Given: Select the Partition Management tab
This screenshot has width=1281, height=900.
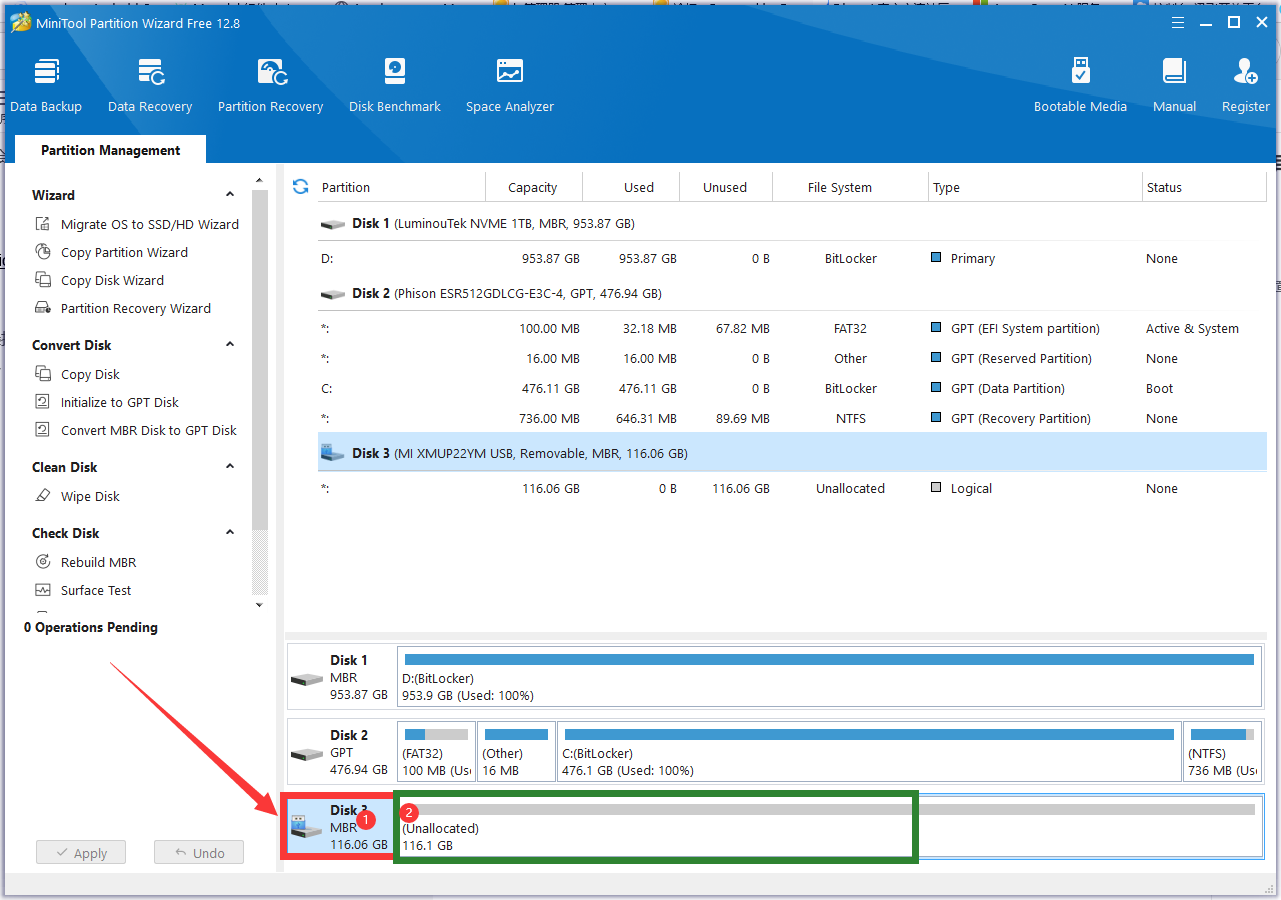Looking at the screenshot, I should (x=110, y=150).
